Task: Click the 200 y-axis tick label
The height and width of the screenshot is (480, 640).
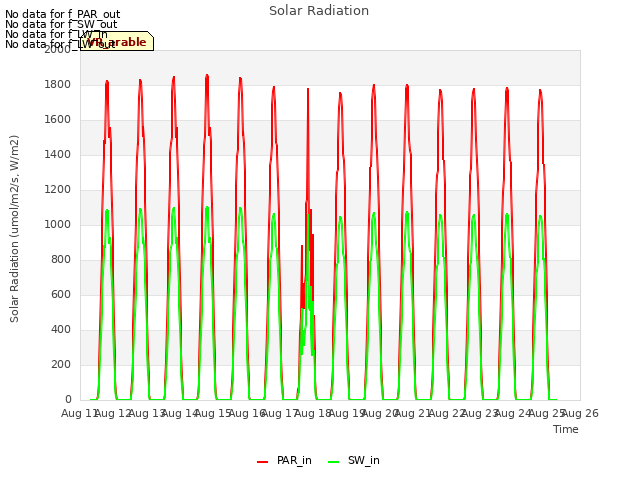Action: [x=61, y=364]
